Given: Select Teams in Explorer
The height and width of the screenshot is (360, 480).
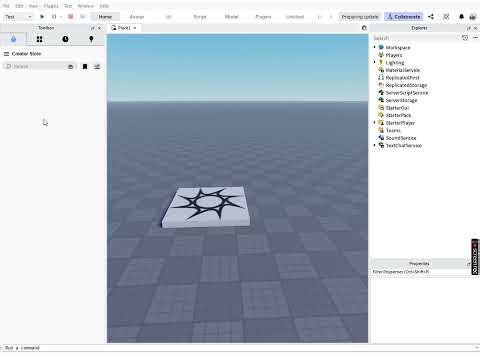Looking at the screenshot, I should click(393, 130).
